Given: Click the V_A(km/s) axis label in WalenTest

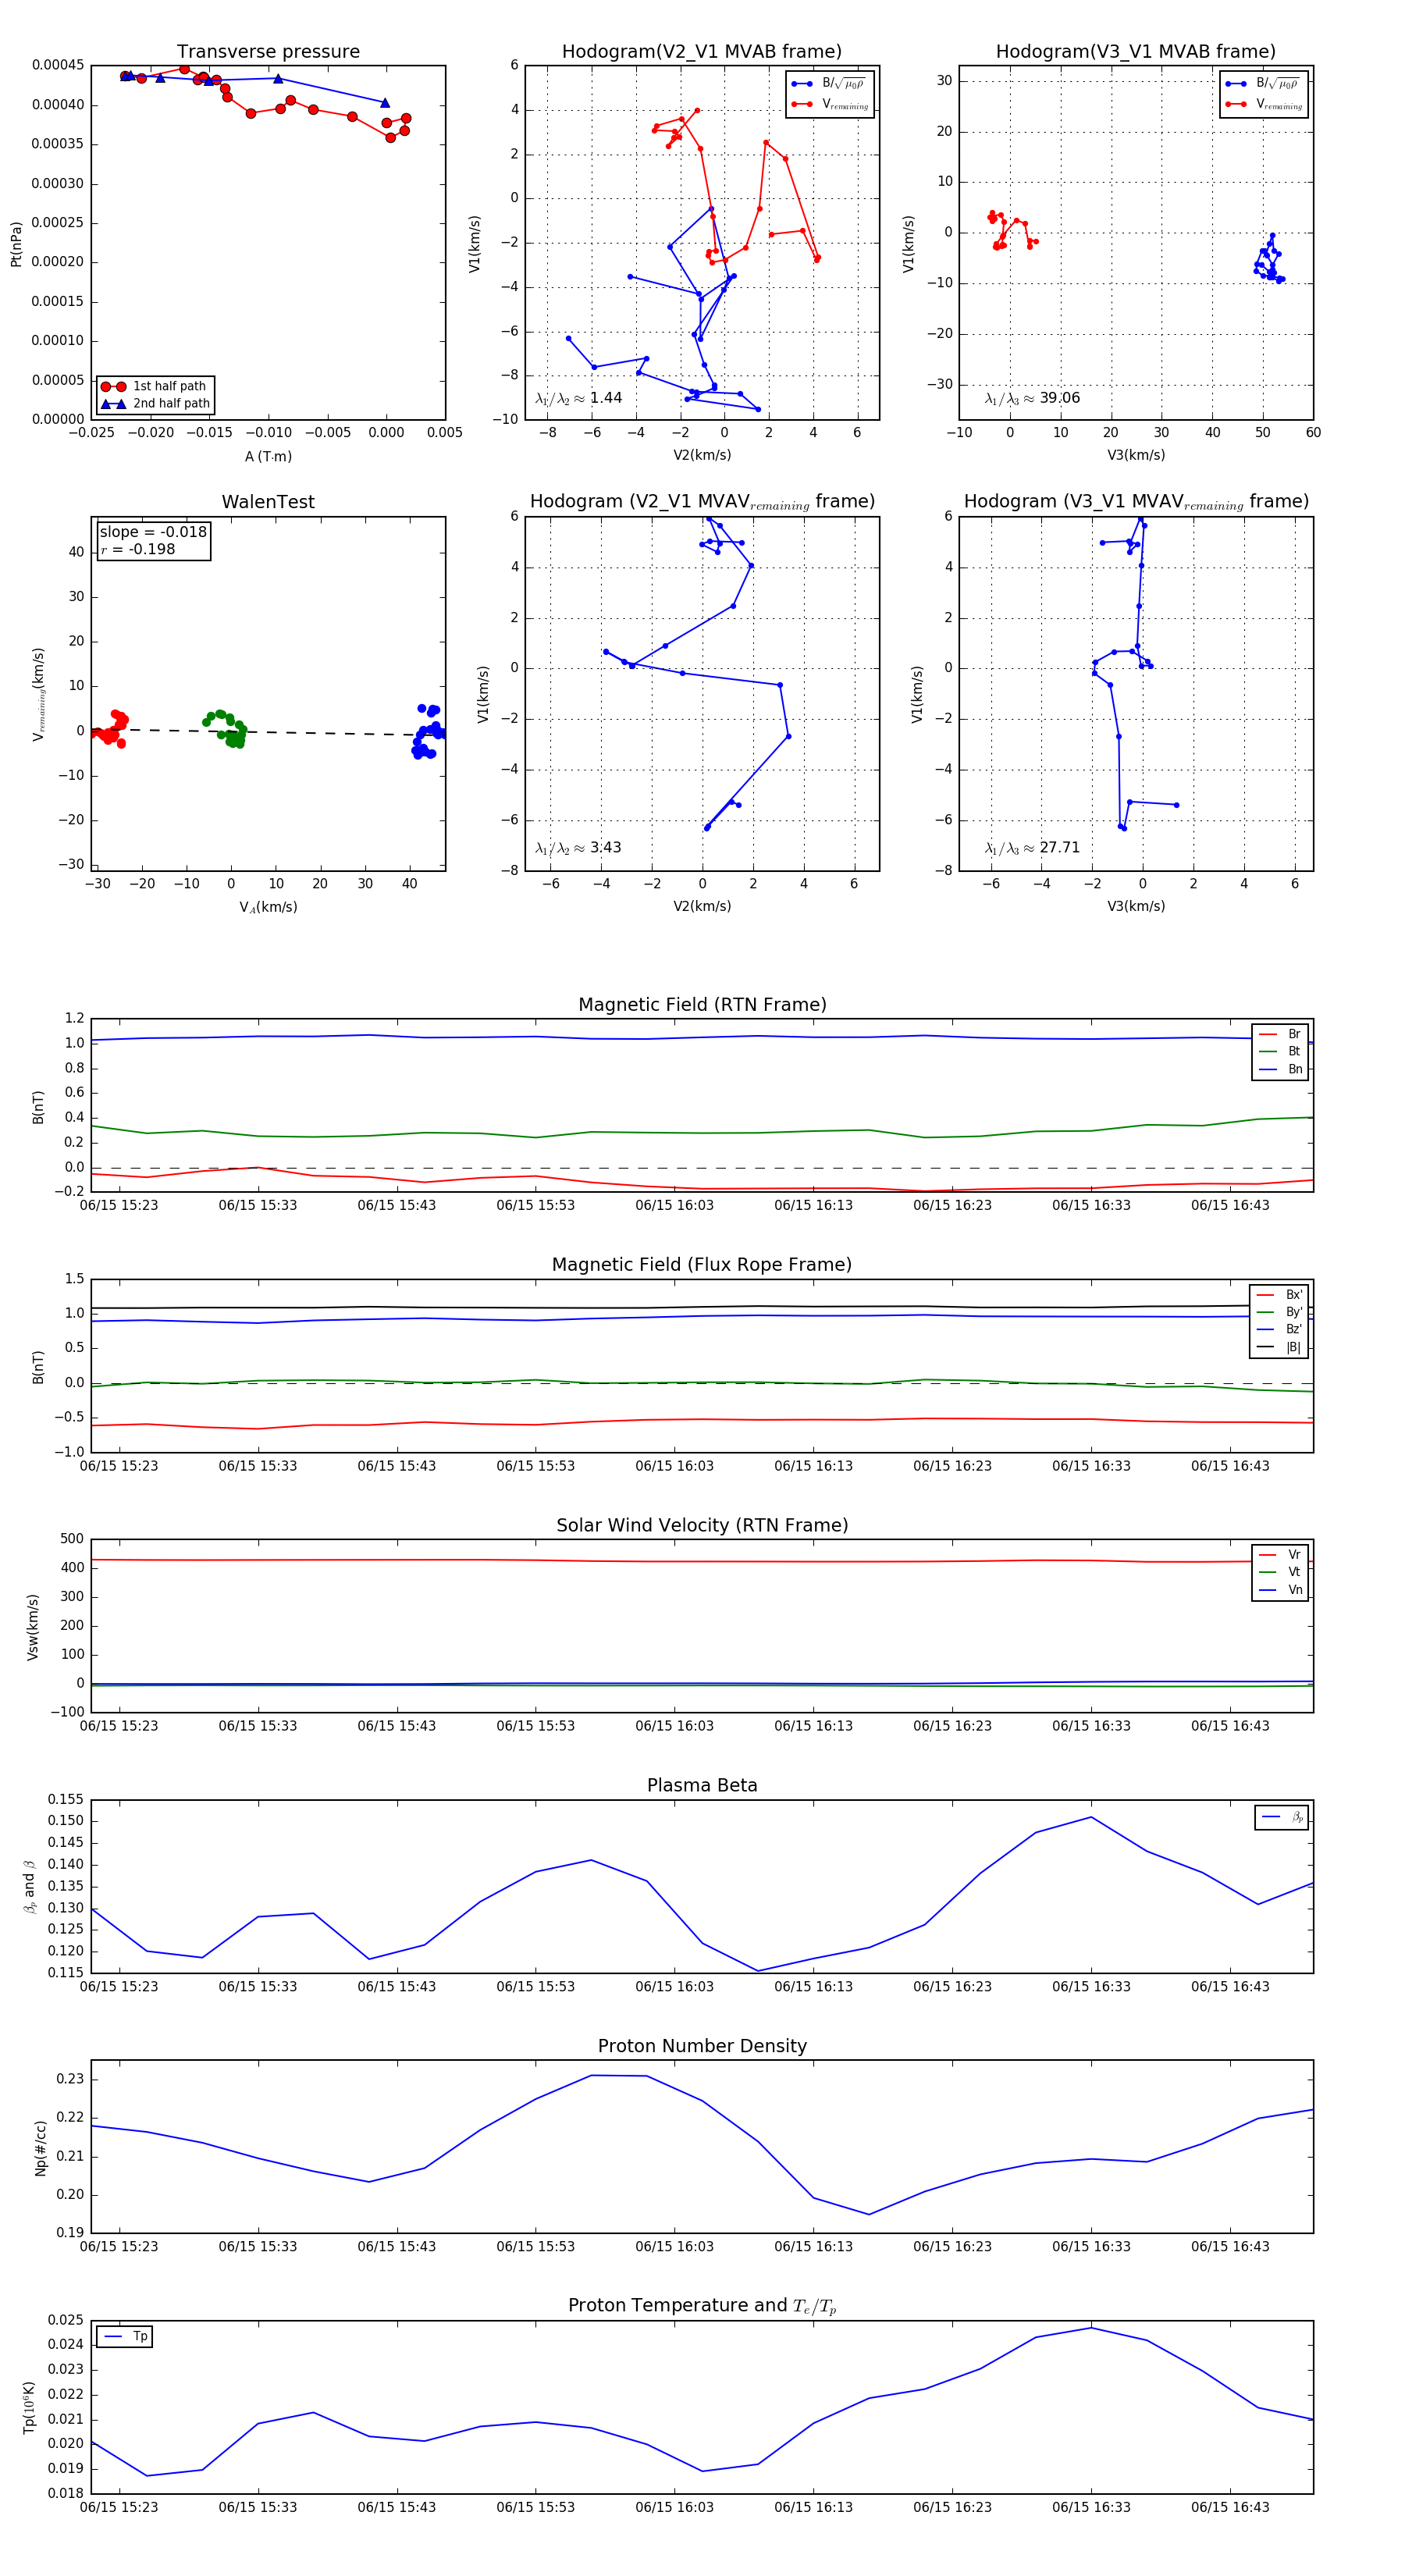Looking at the screenshot, I should [x=268, y=907].
